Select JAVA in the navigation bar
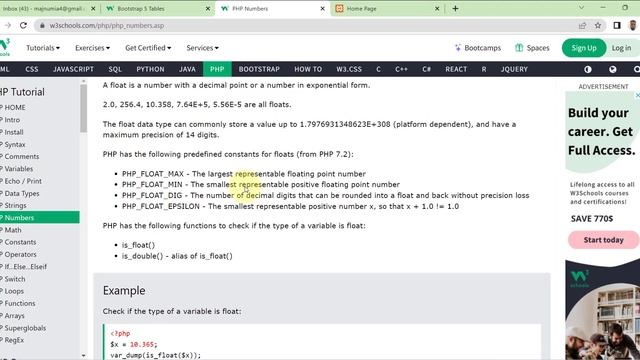This screenshot has width=640, height=360. tap(187, 69)
